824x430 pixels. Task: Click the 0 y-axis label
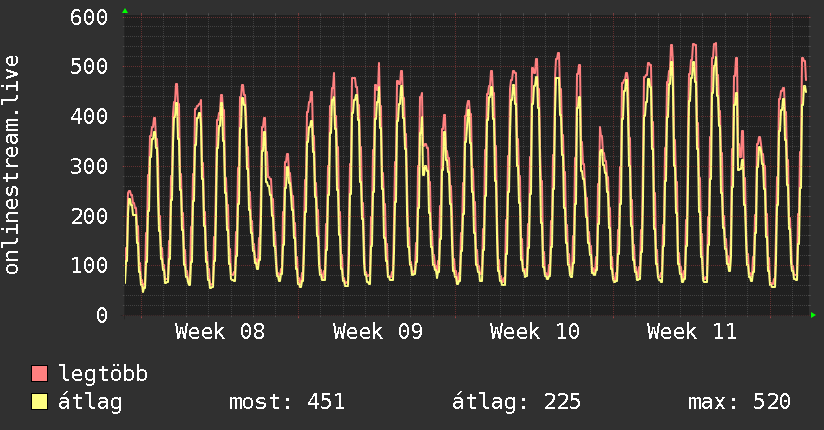tap(102, 315)
